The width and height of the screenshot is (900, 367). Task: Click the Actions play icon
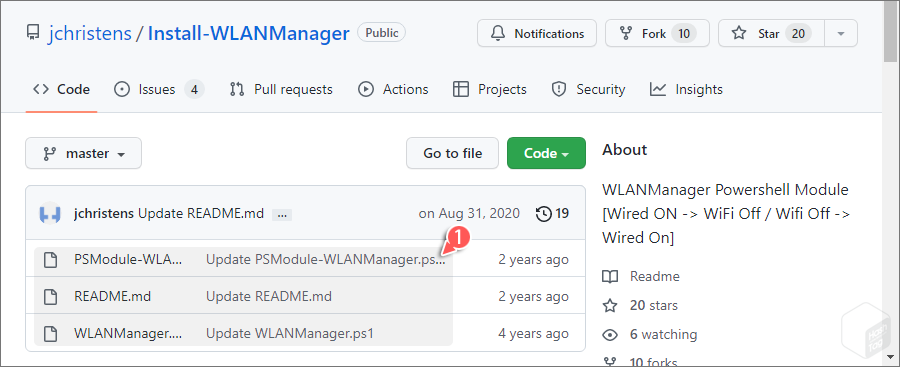click(366, 90)
